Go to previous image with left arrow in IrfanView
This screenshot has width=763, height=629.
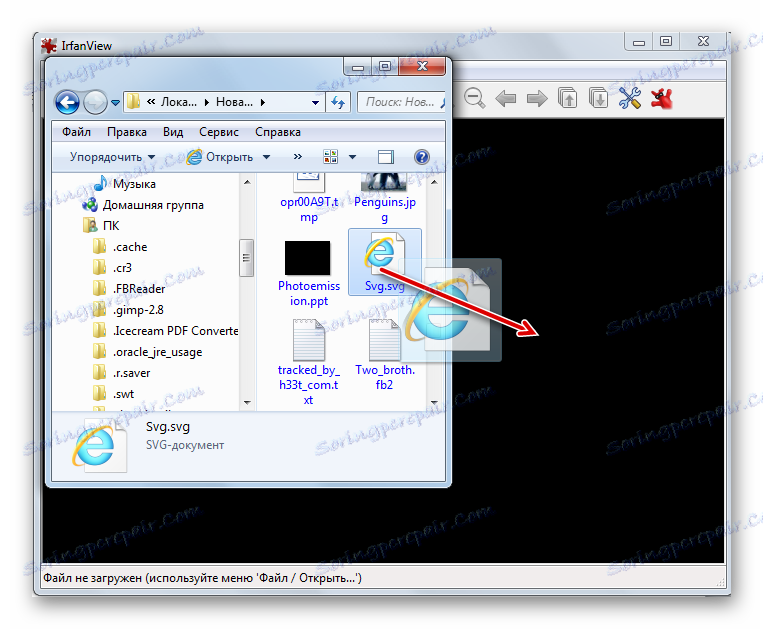(506, 99)
